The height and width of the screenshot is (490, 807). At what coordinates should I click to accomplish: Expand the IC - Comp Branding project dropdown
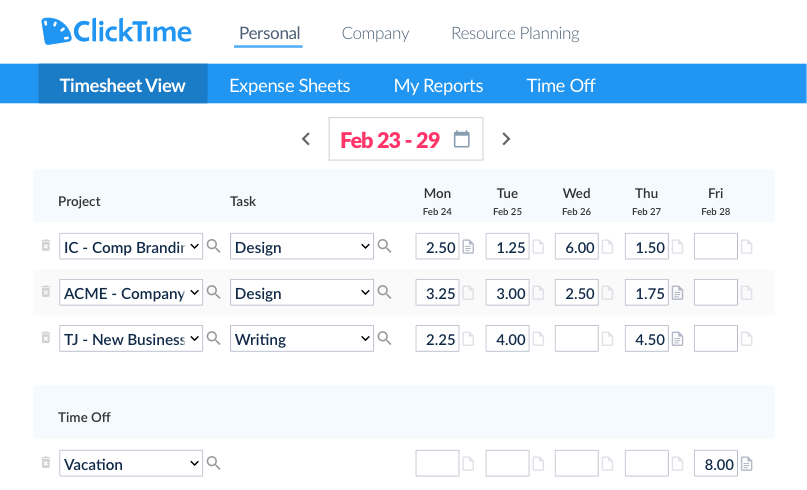pos(193,247)
